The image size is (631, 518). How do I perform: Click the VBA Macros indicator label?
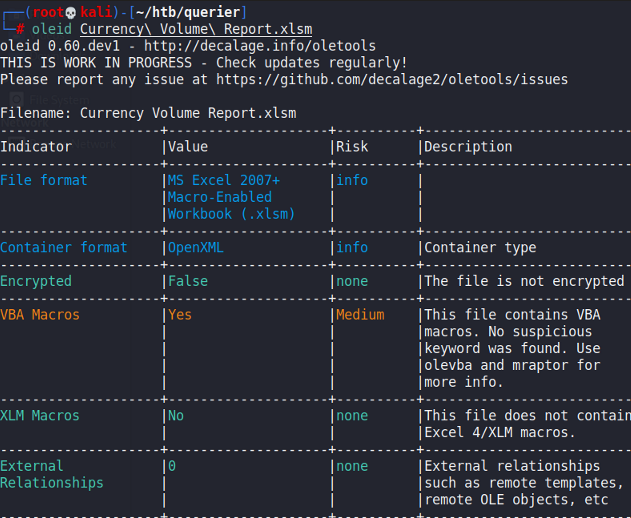coord(40,315)
